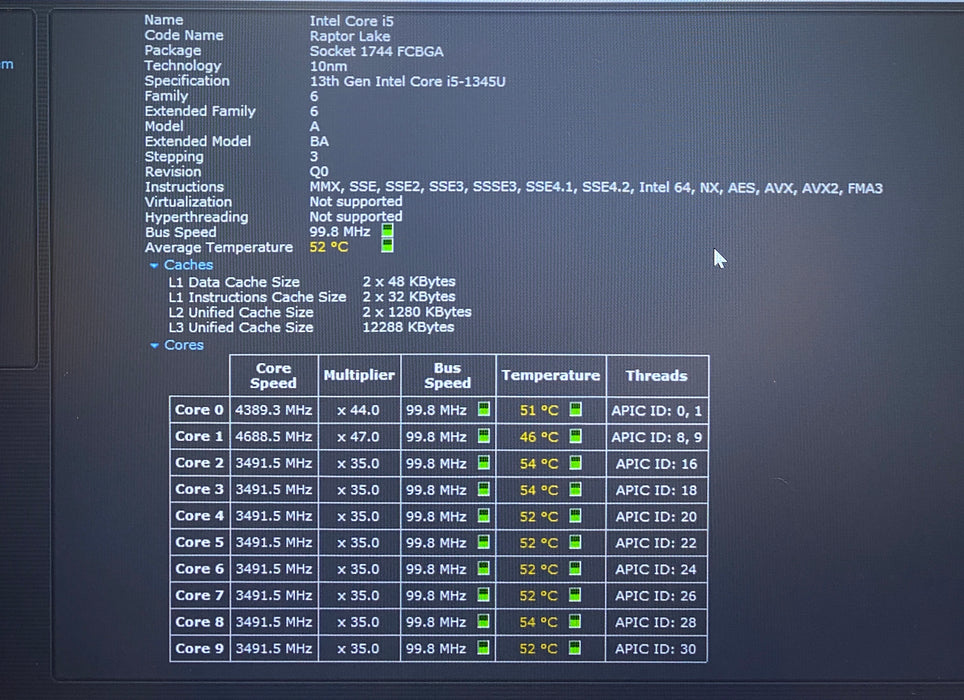Click Core 7 temperature graph icon
The height and width of the screenshot is (700, 964).
[x=575, y=595]
